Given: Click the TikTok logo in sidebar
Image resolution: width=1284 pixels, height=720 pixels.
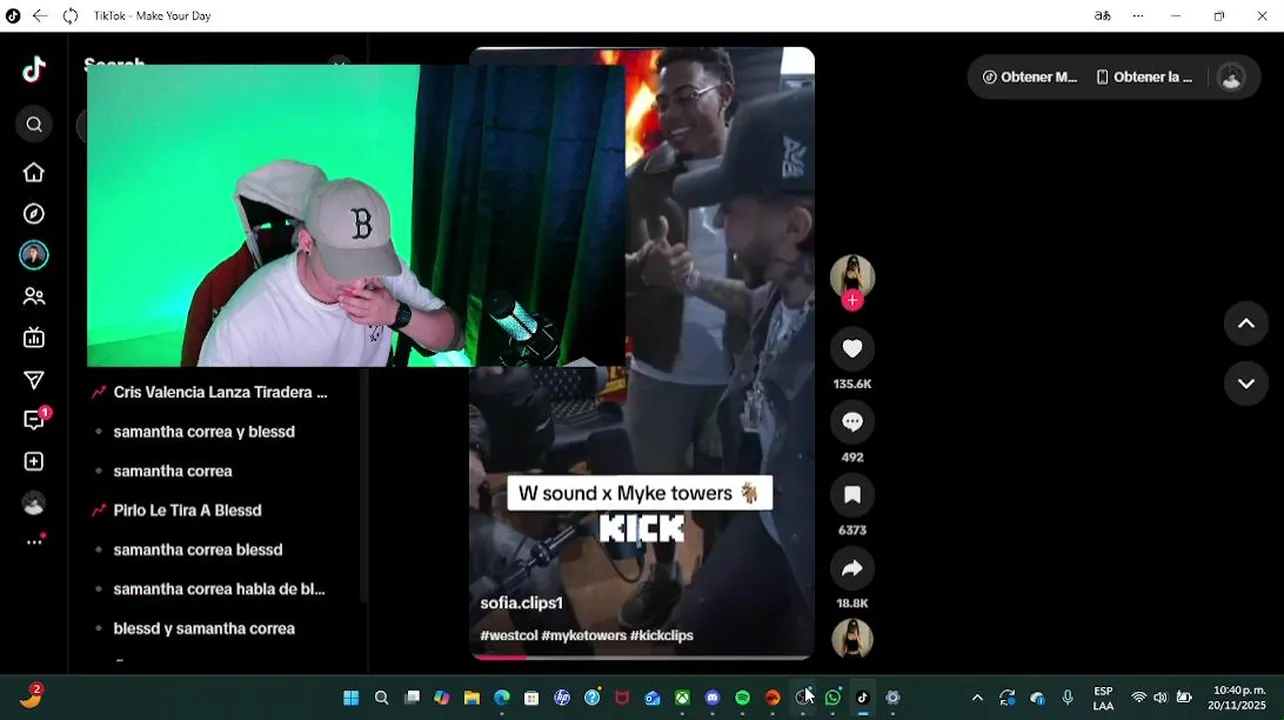Looking at the screenshot, I should (34, 69).
